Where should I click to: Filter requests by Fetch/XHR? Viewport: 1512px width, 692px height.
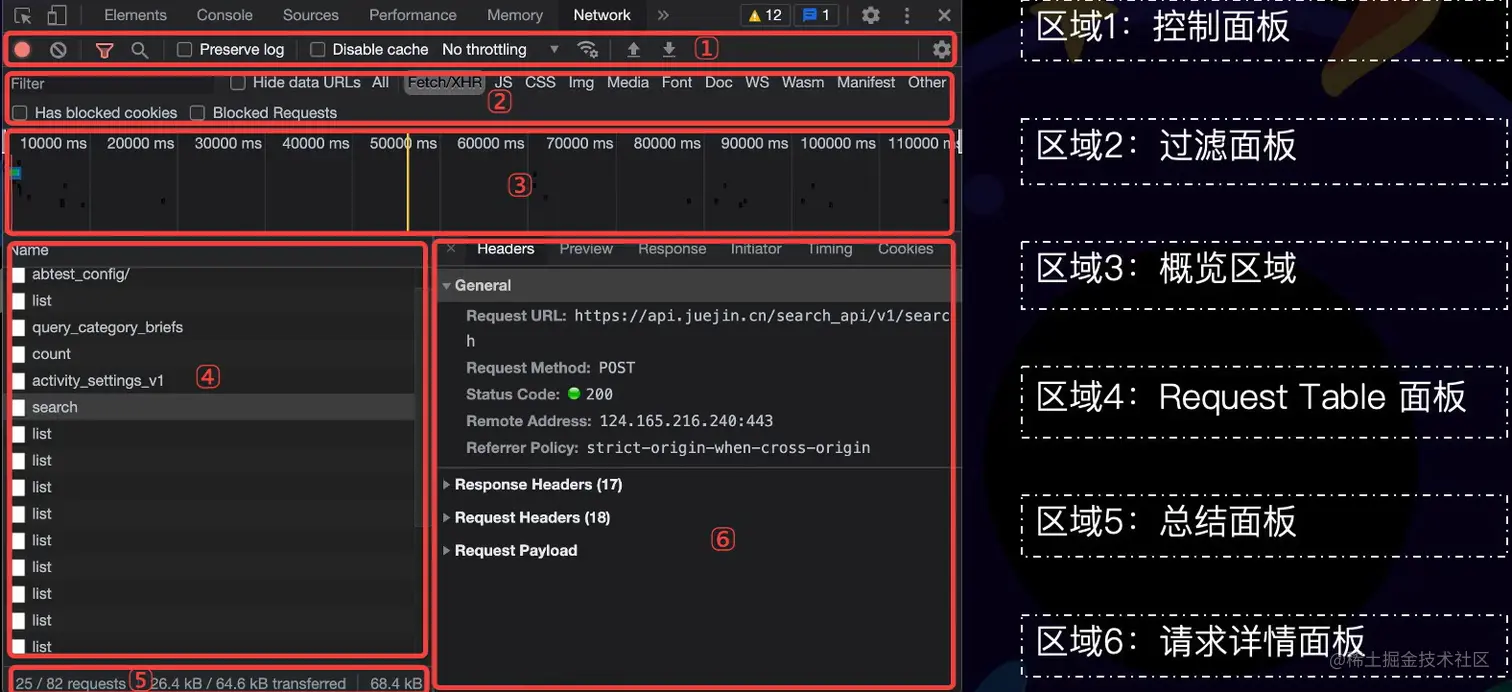coord(445,82)
